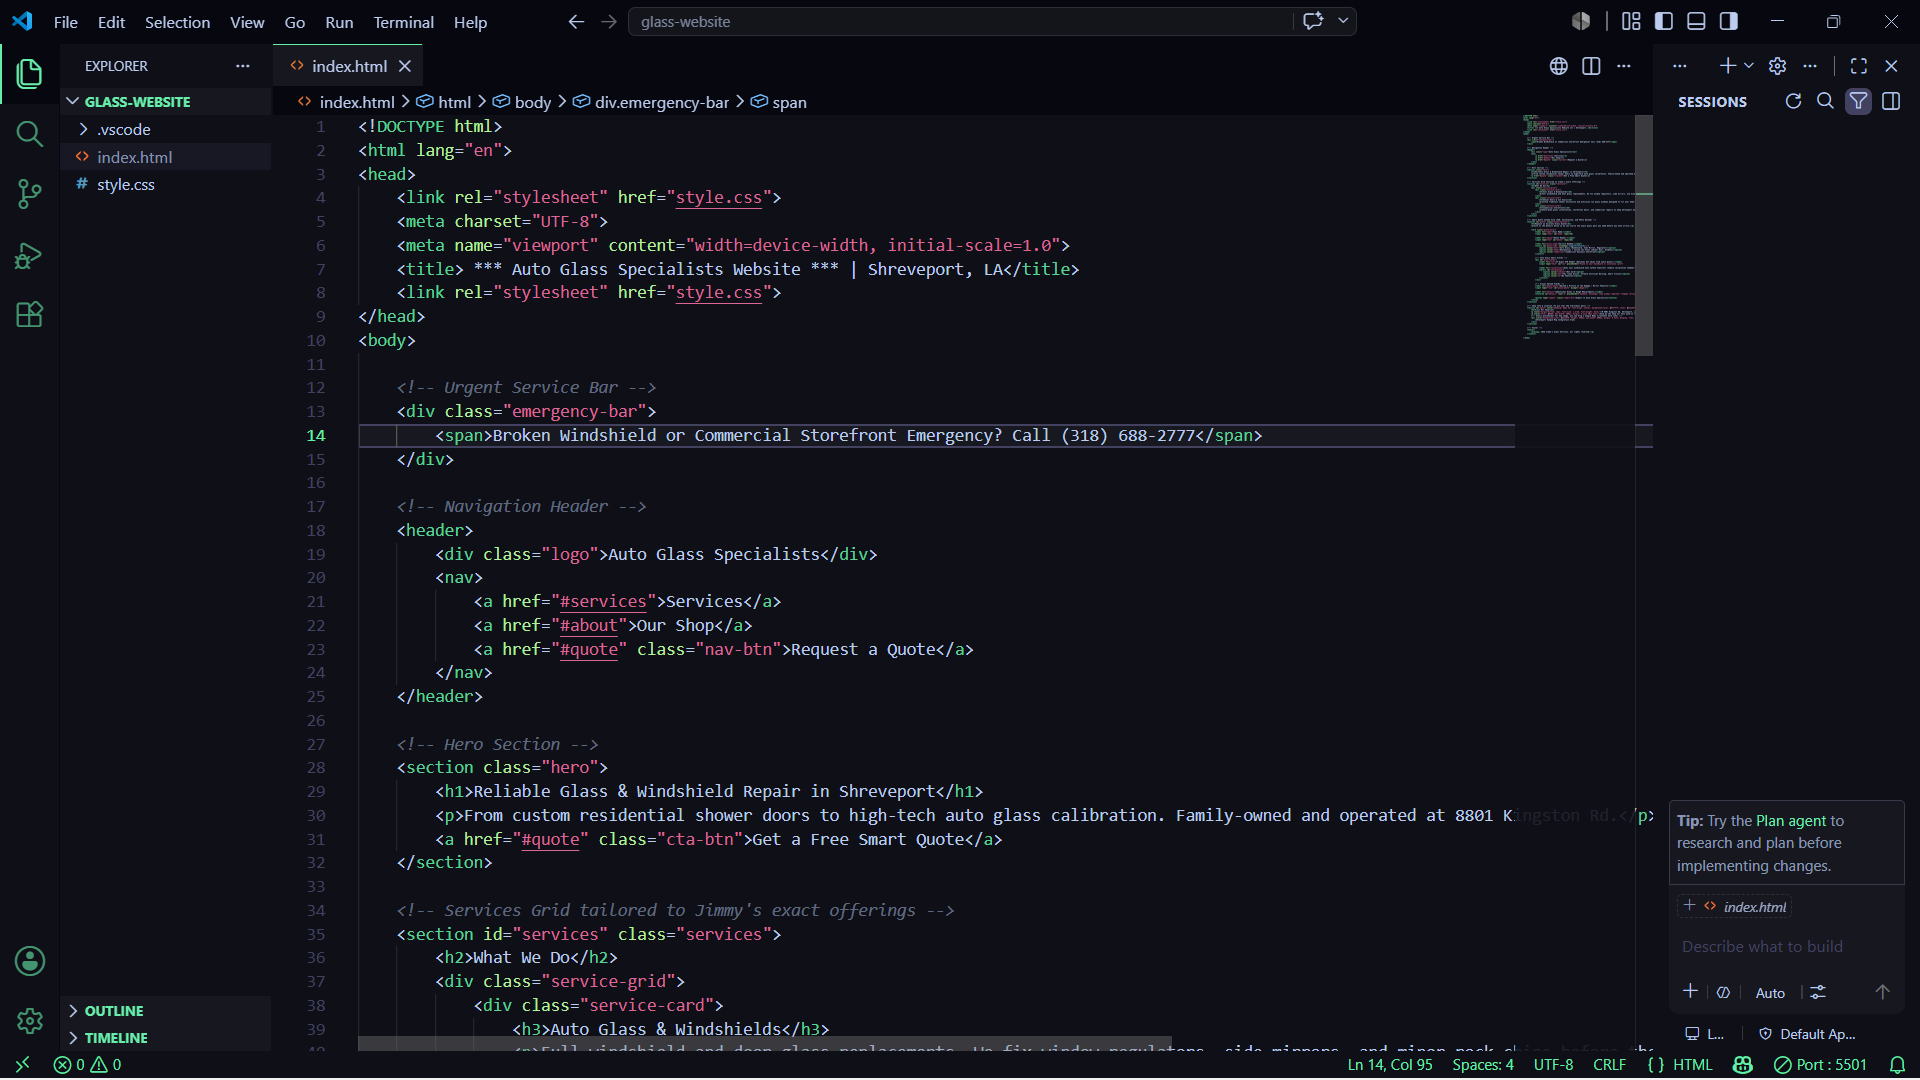Open the chat settings gear icon
Screen dimensions: 1920x1080
coord(1778,66)
